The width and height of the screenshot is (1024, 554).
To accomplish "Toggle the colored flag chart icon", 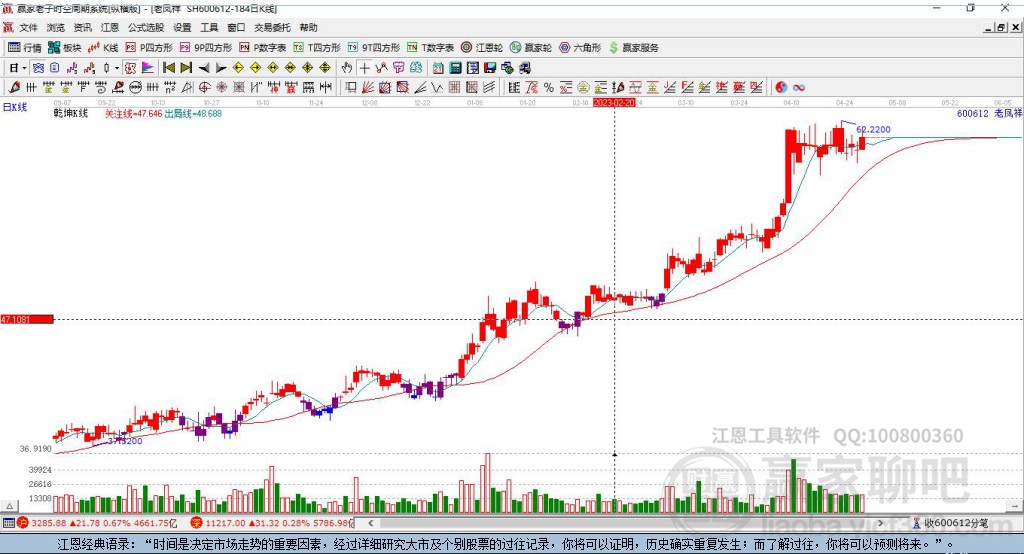I will coord(148,68).
